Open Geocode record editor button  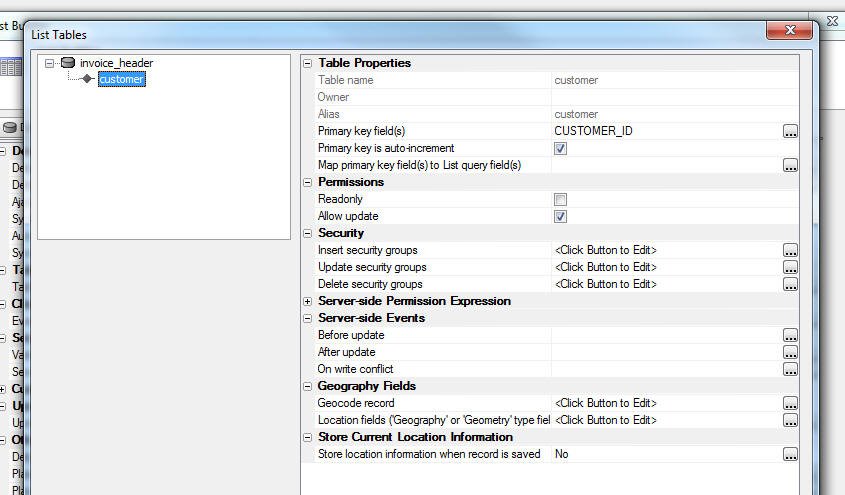coord(790,403)
